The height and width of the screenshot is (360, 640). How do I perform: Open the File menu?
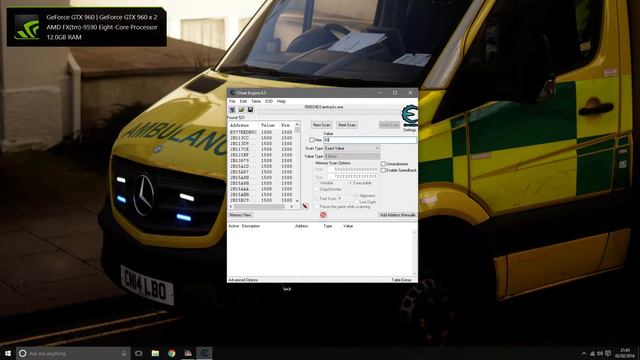[232, 101]
